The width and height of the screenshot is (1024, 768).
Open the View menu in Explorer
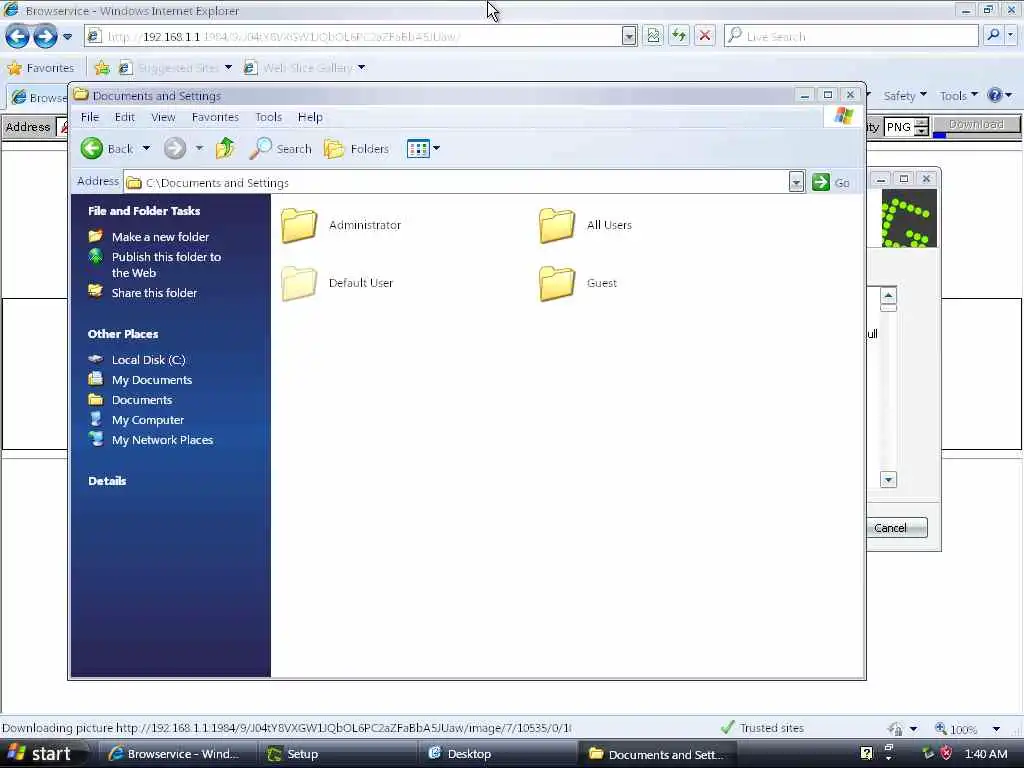163,117
